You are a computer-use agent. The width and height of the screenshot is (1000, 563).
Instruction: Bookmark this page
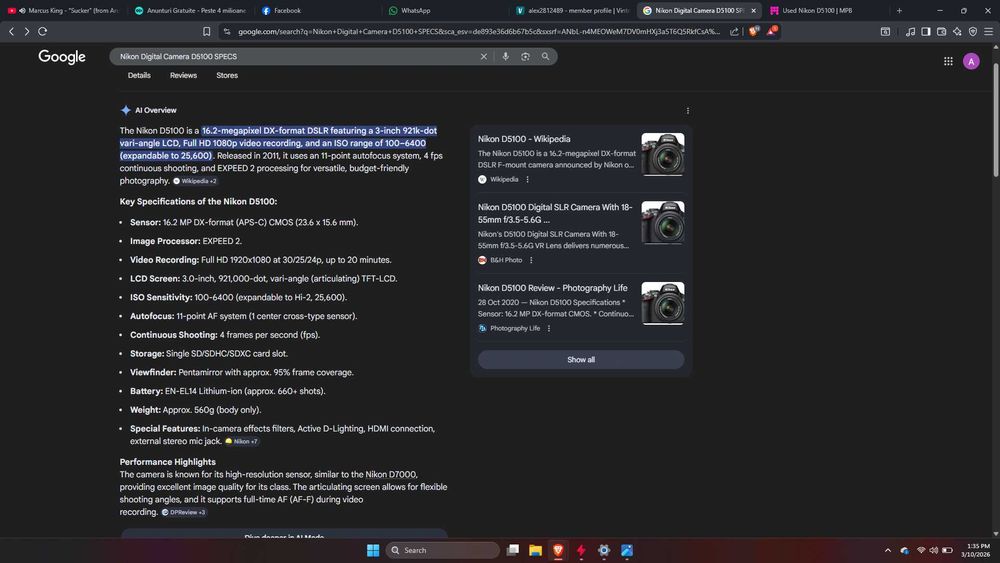[x=207, y=31]
